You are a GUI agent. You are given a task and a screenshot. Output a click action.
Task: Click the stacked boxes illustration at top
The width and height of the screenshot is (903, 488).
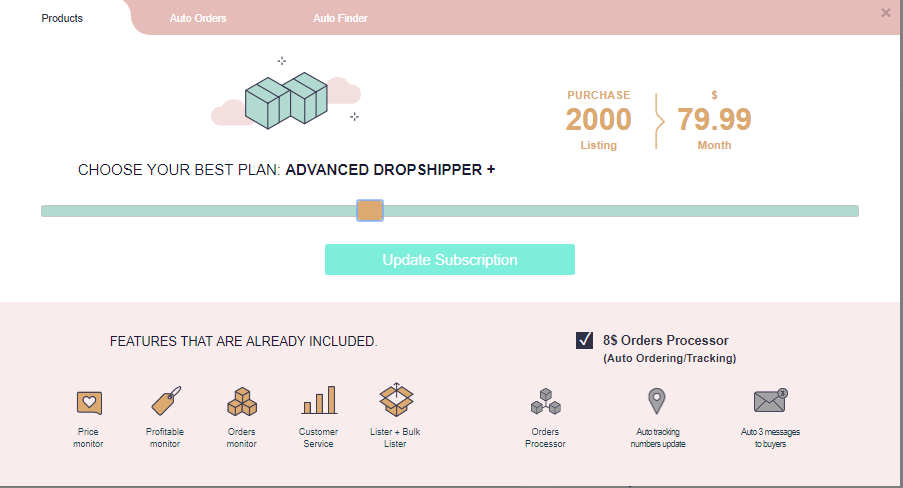point(287,101)
